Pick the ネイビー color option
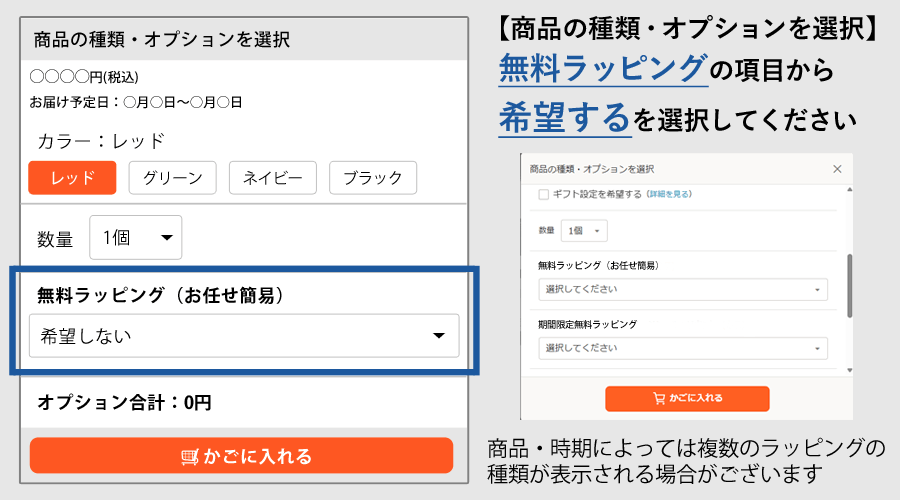Screen dimensions: 900x500 [x=272, y=178]
